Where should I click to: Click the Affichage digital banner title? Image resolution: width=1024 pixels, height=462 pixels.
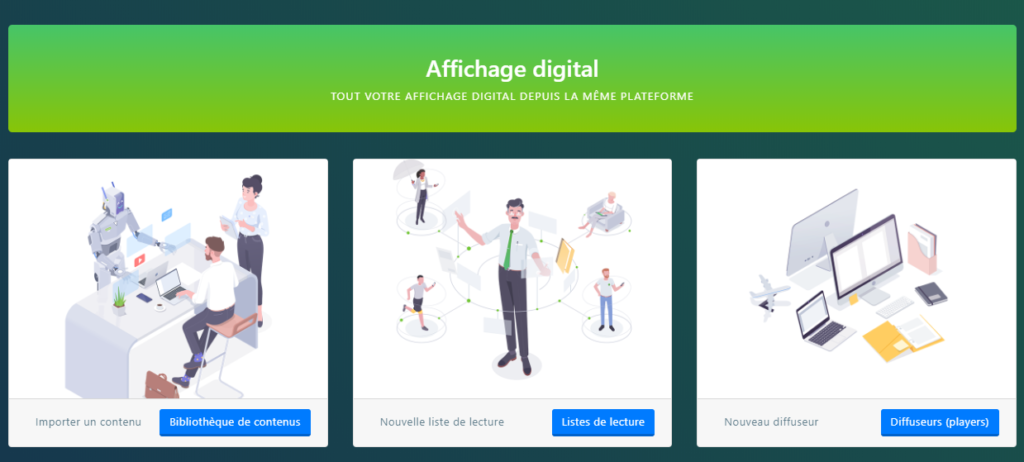pyautogui.click(x=512, y=69)
